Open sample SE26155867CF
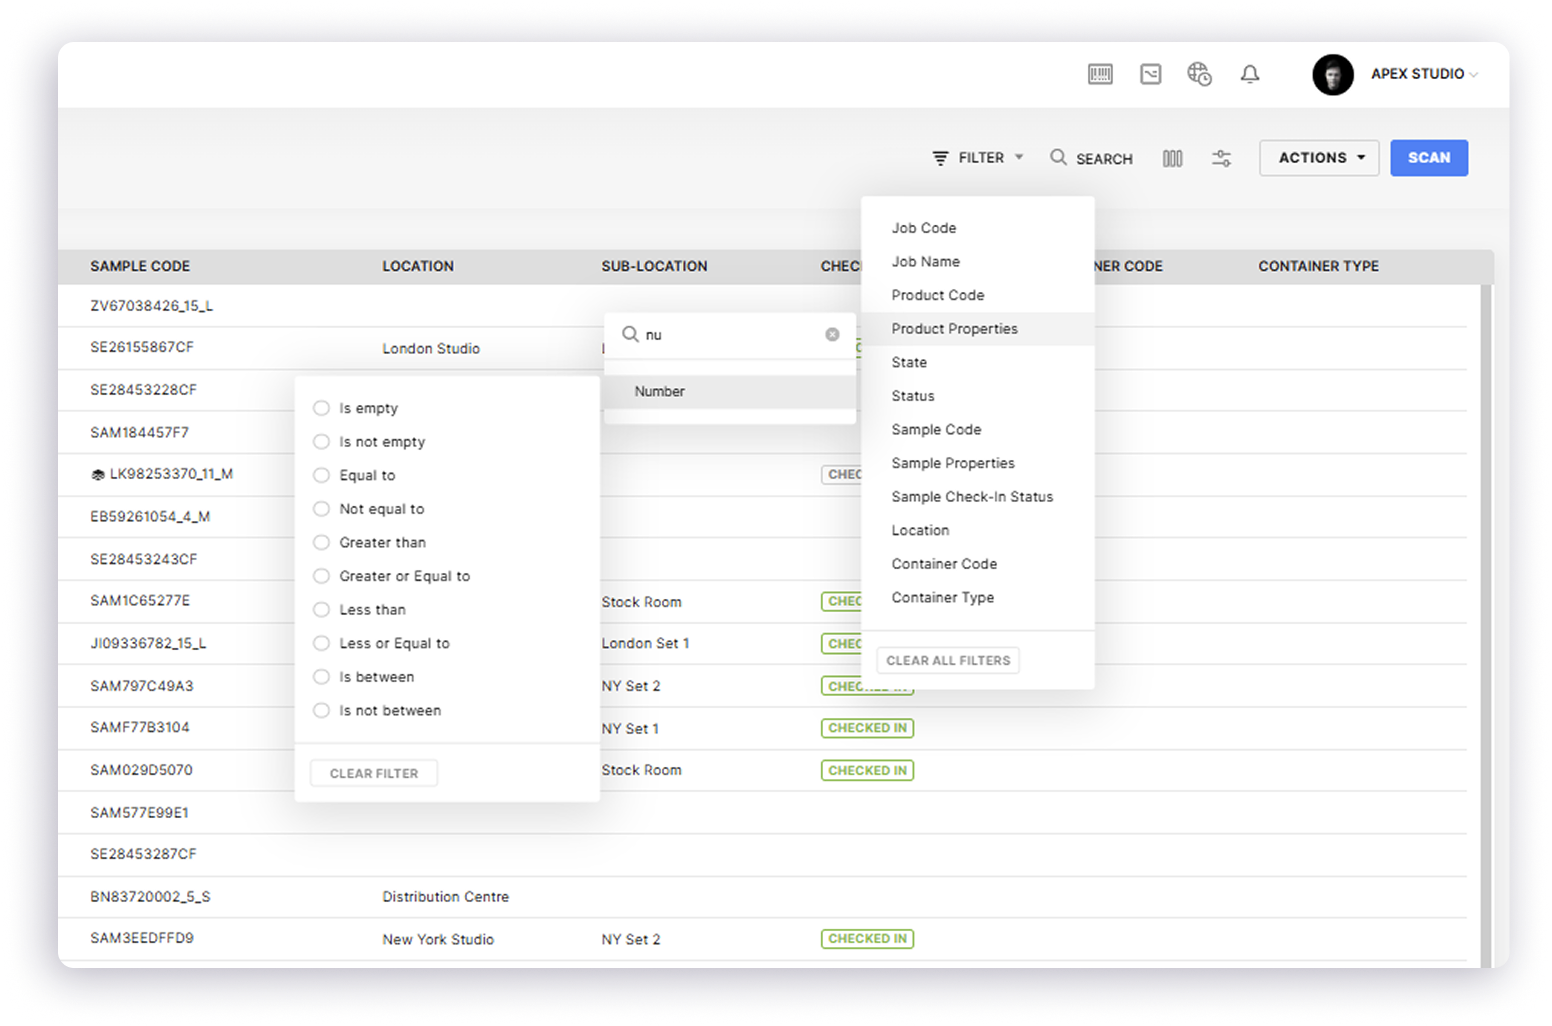Viewport: 1552px width, 1026px height. pyautogui.click(x=142, y=347)
